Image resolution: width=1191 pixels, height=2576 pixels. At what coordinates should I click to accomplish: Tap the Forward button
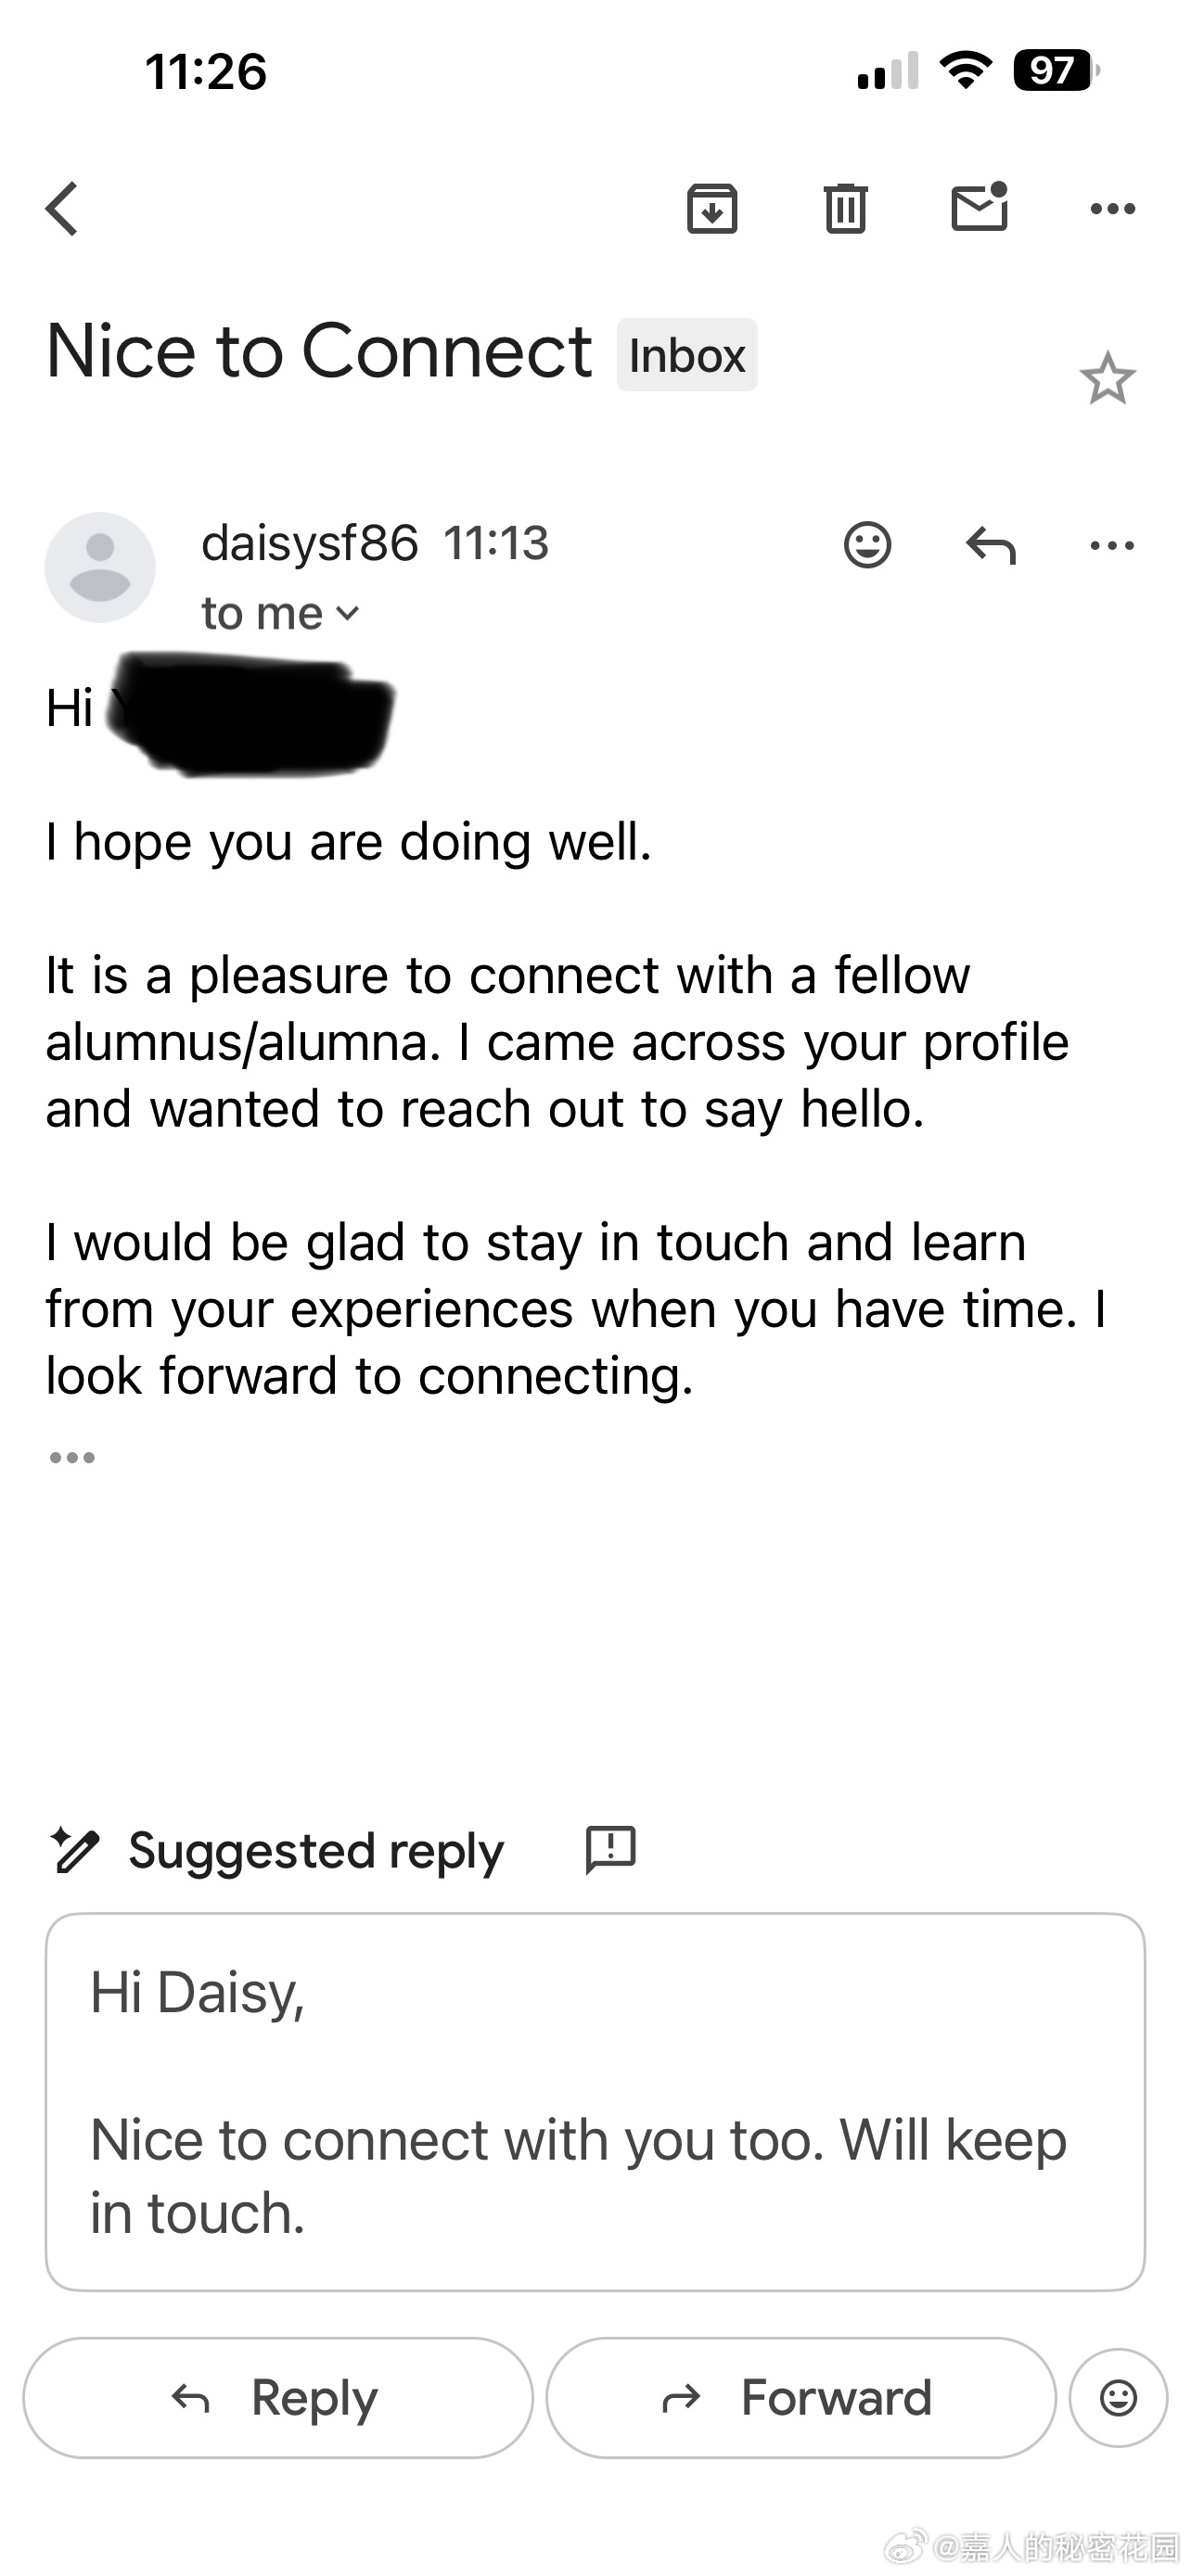tap(801, 2397)
